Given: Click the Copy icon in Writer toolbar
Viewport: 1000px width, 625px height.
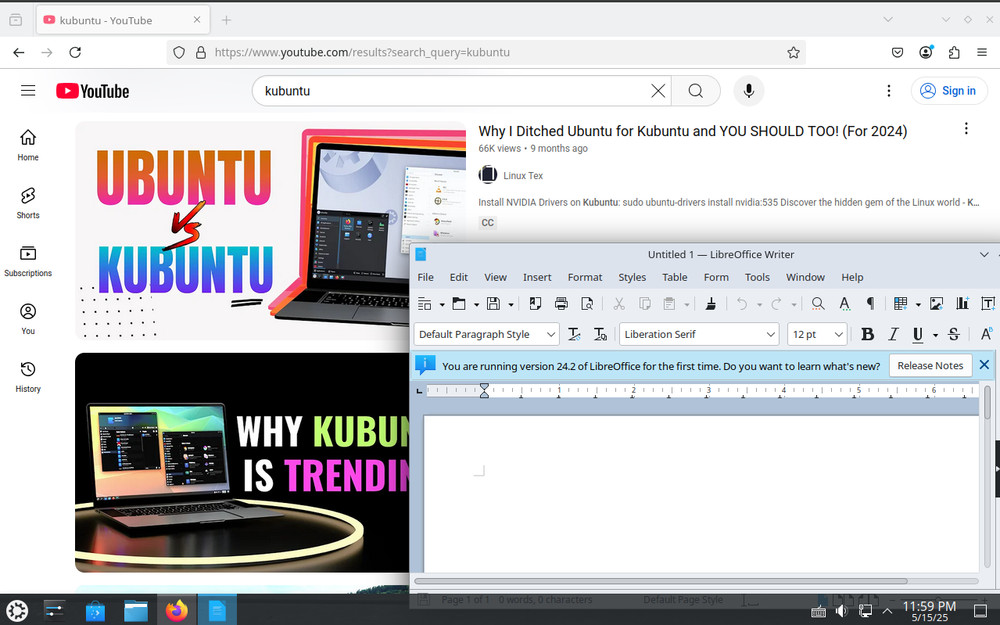Looking at the screenshot, I should click(x=645, y=304).
